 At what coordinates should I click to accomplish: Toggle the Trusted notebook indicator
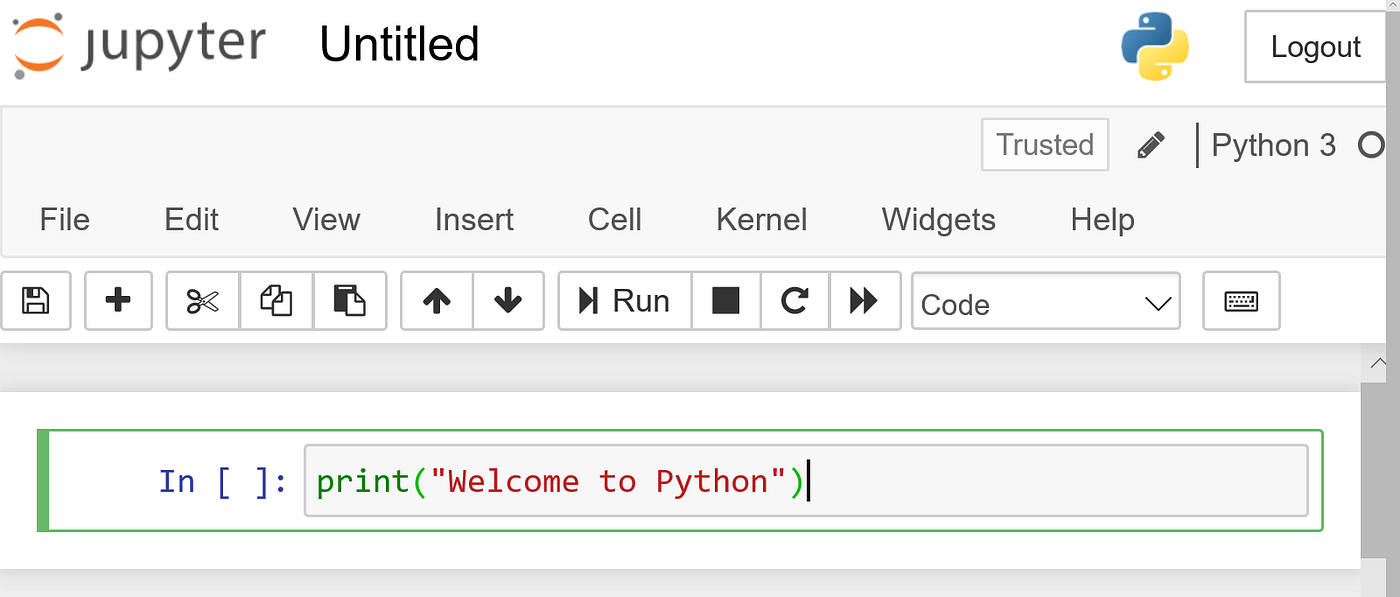point(1045,145)
